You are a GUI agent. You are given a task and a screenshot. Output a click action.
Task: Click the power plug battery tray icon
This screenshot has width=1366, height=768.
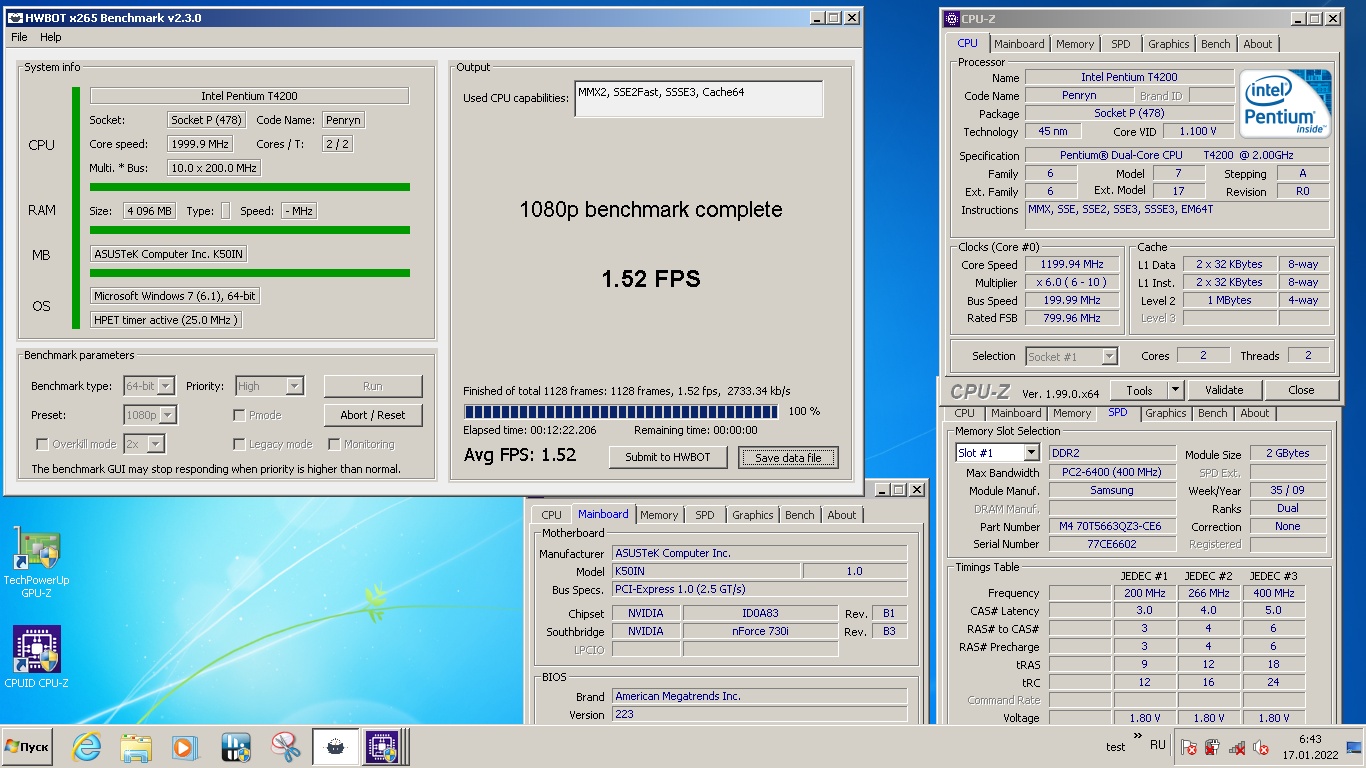(1212, 747)
